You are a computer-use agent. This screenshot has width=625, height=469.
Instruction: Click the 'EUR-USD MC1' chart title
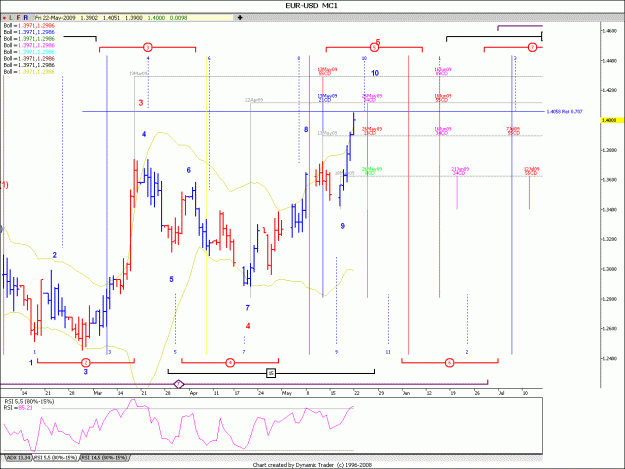[311, 6]
